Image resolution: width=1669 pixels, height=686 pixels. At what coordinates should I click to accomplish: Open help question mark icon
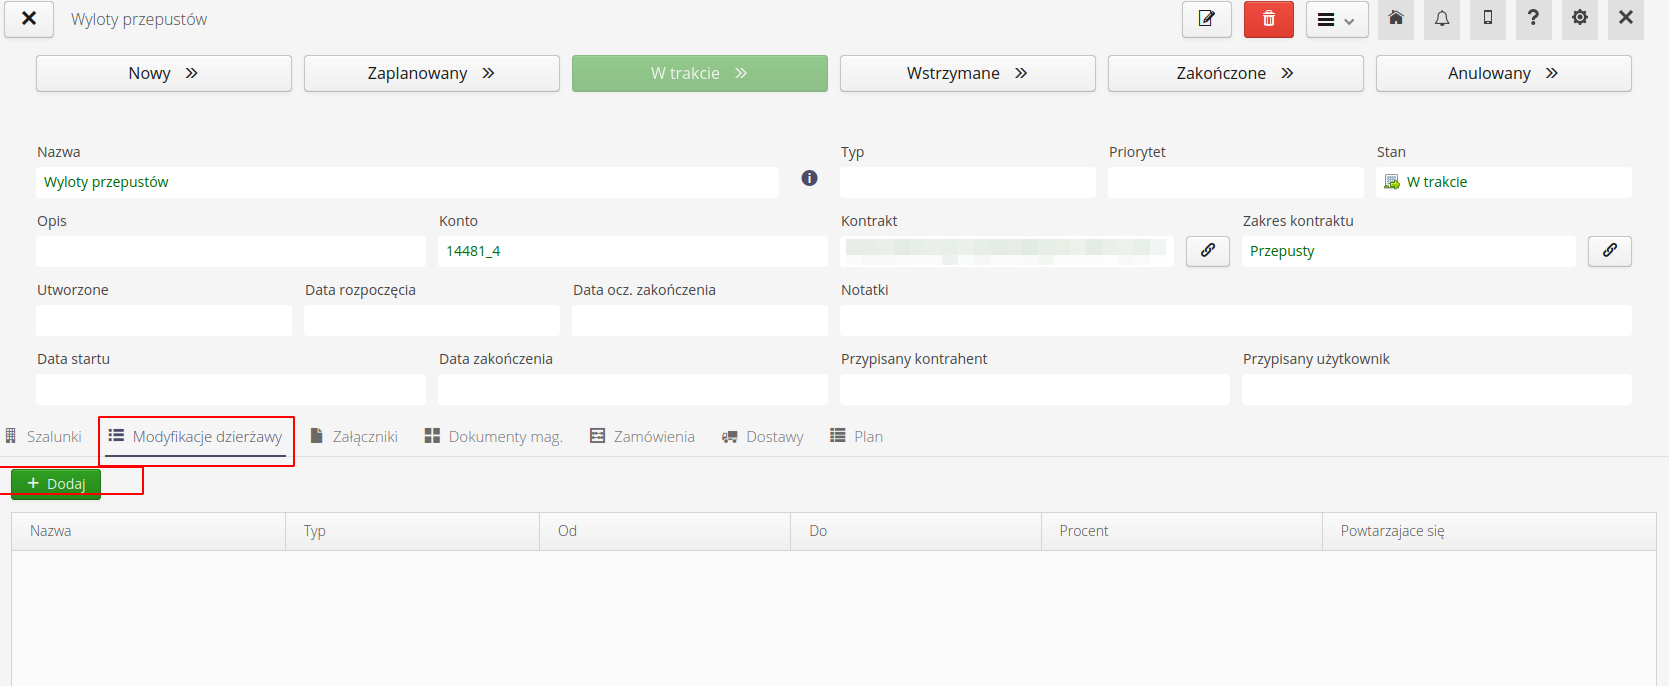[1533, 19]
